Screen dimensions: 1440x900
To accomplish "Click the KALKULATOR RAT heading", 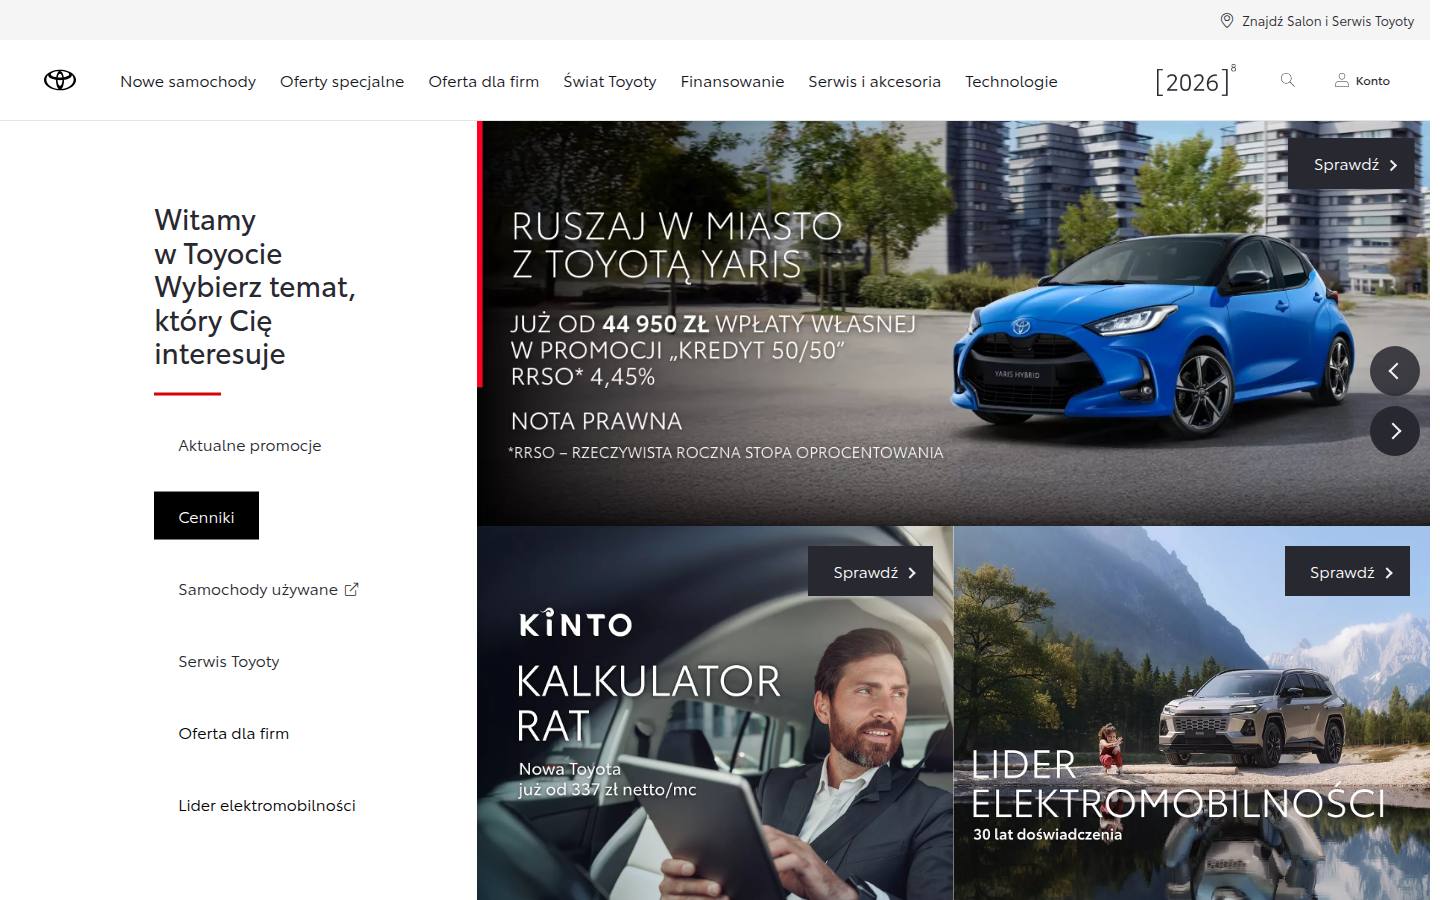I will tap(648, 703).
